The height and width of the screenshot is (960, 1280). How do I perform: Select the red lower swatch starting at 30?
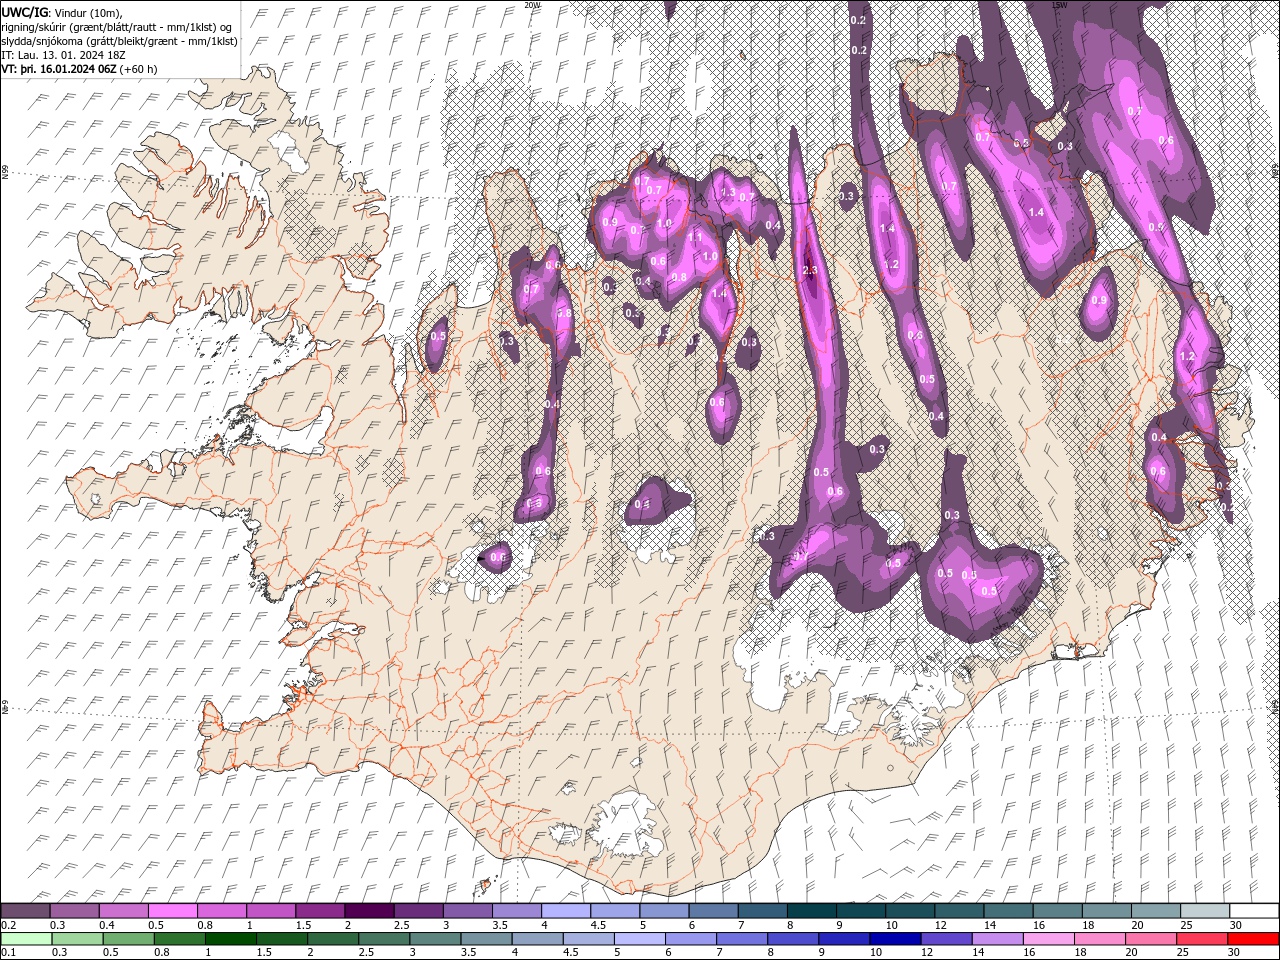tap(1254, 939)
